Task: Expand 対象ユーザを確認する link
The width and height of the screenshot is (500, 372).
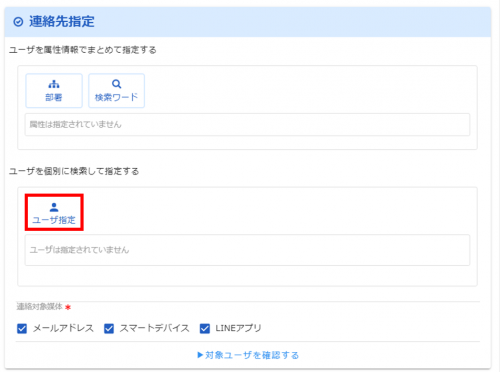Action: coord(248,355)
